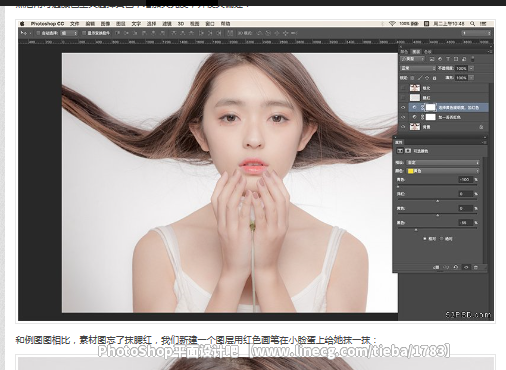Hide the 背景 (Background) layer
Screen dimensions: 506x370
(403, 127)
